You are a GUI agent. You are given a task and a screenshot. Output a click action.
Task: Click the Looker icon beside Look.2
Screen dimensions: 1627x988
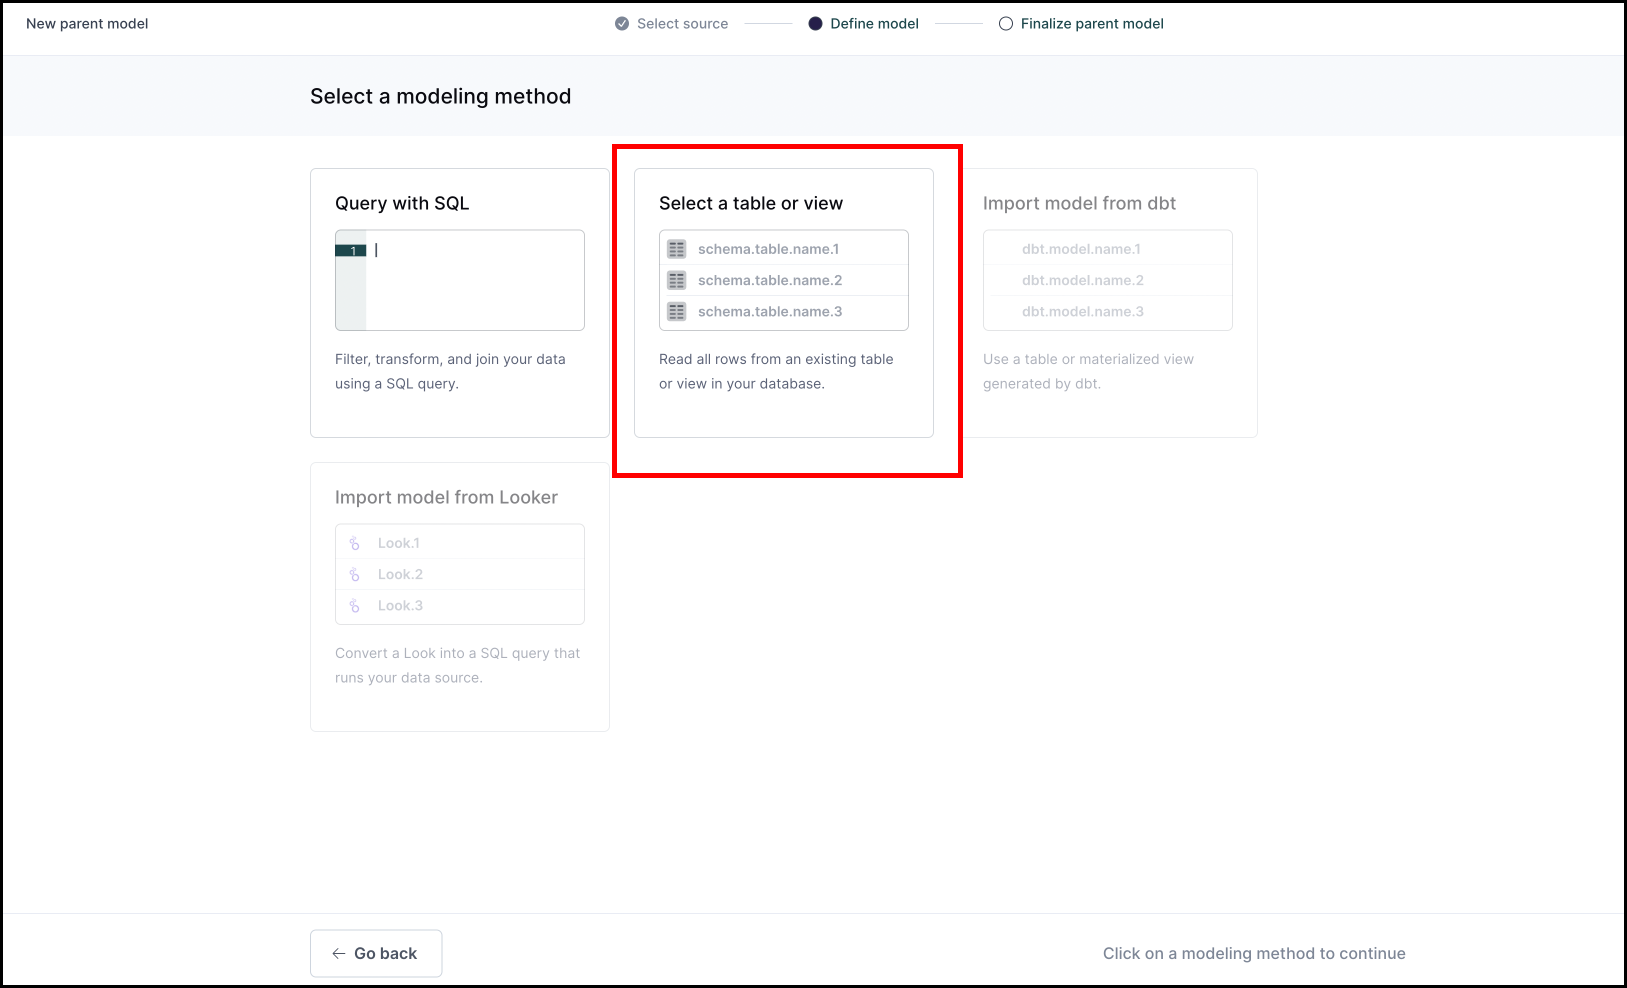[x=354, y=574]
